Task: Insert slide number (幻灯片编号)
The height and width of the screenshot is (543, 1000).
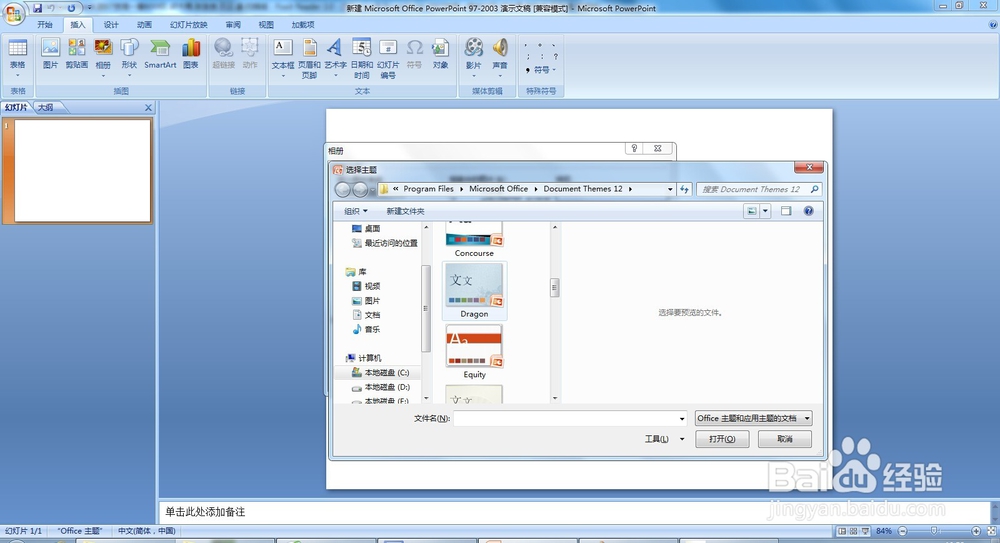Action: 388,59
